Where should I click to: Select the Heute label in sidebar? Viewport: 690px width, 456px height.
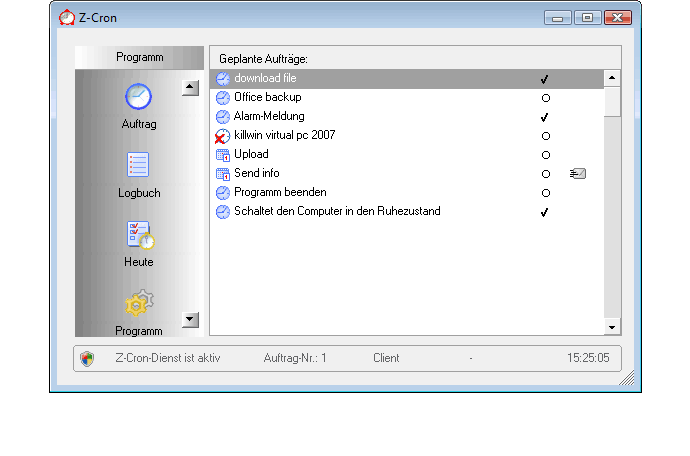(139, 262)
